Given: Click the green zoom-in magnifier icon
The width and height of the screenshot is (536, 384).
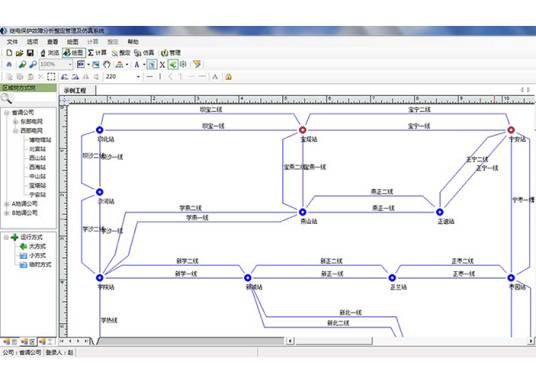Looking at the screenshot, I should (22, 64).
